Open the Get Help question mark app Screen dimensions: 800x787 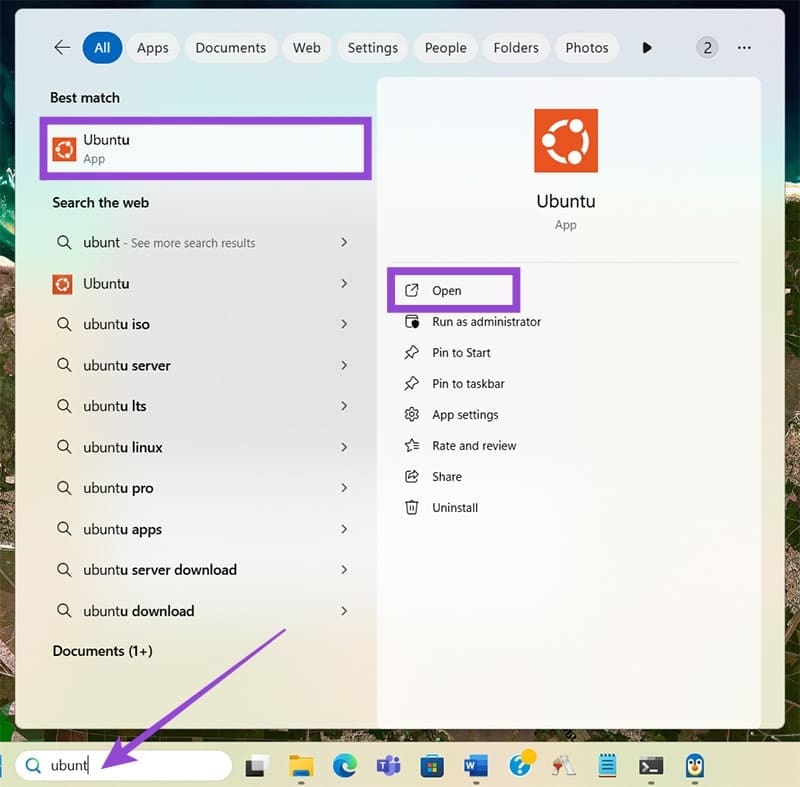(521, 764)
